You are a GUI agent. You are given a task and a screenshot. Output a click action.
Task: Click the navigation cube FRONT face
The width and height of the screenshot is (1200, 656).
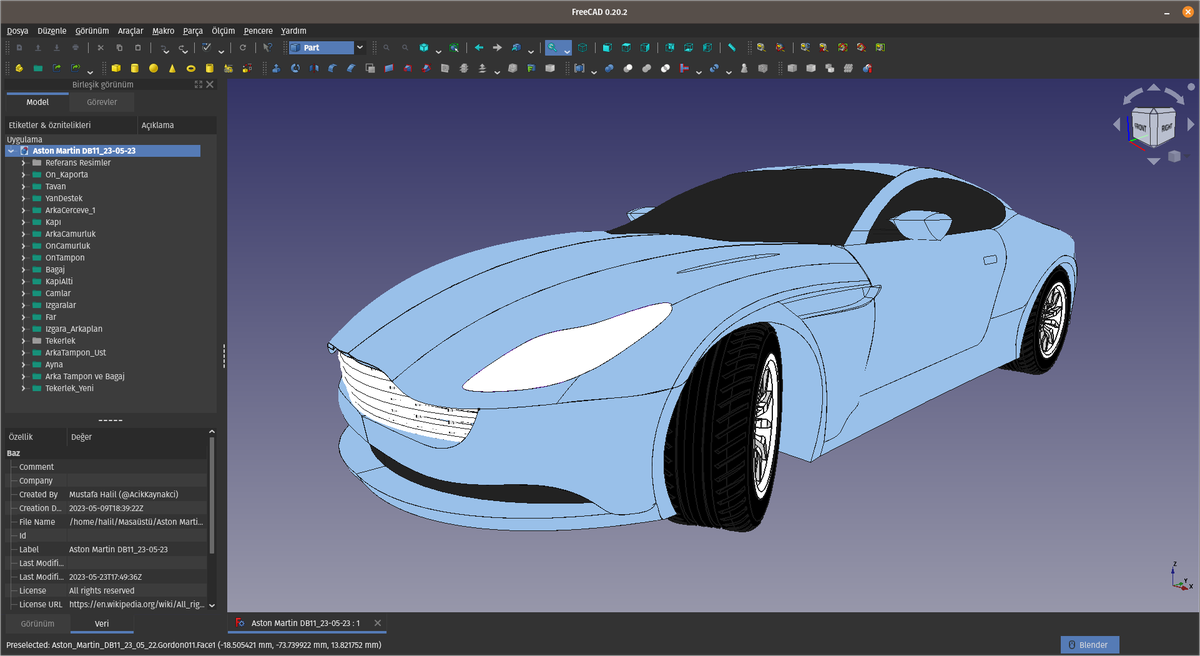[1141, 127]
